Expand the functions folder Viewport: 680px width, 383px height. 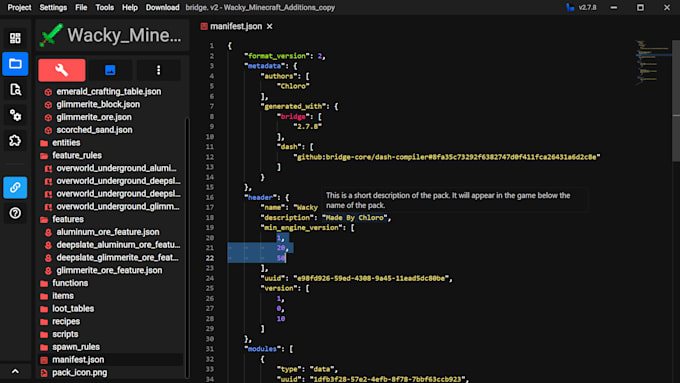[x=70, y=283]
